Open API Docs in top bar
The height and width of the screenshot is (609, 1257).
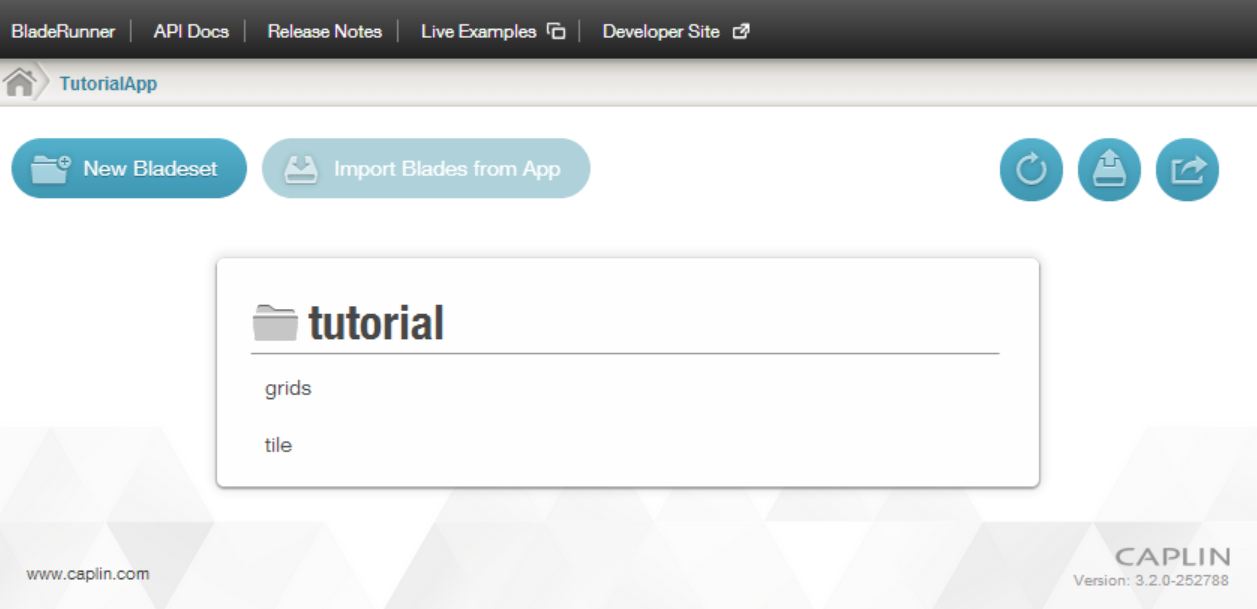pyautogui.click(x=191, y=31)
